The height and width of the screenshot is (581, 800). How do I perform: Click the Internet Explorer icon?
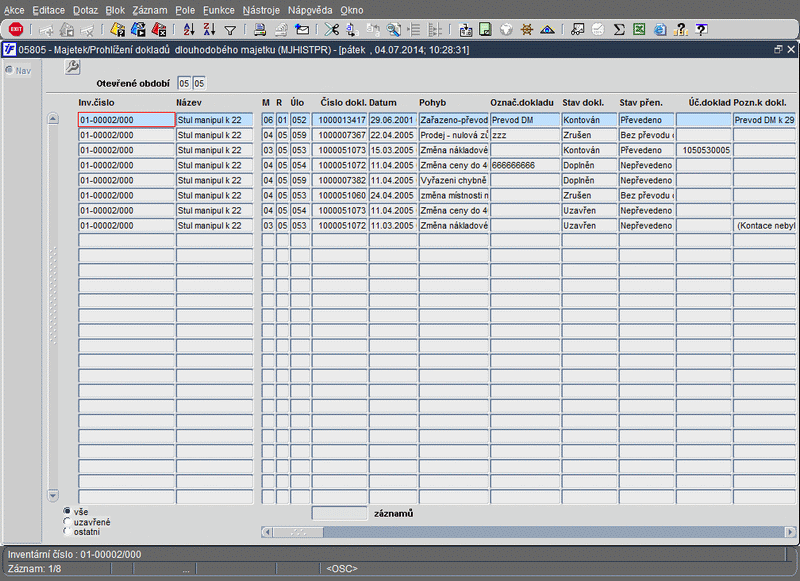coord(660,30)
